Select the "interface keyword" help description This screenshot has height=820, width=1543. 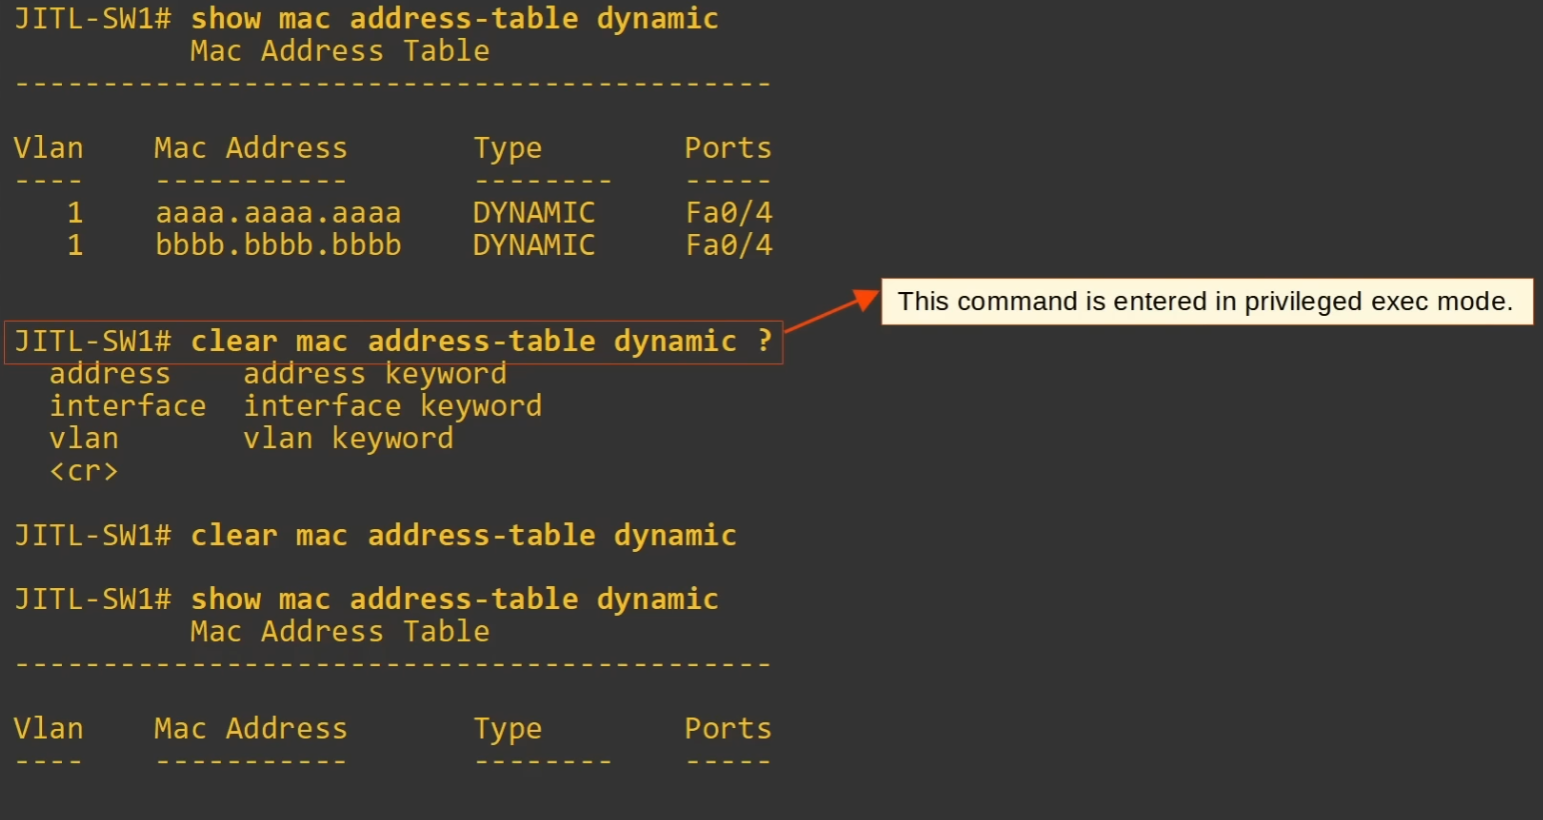(x=393, y=406)
